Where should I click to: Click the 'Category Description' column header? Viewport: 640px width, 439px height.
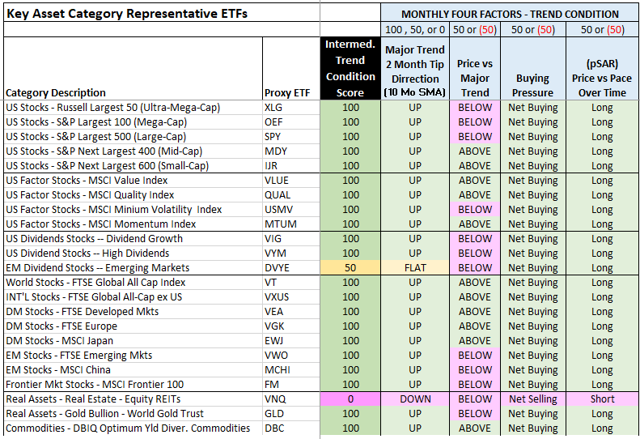56,93
